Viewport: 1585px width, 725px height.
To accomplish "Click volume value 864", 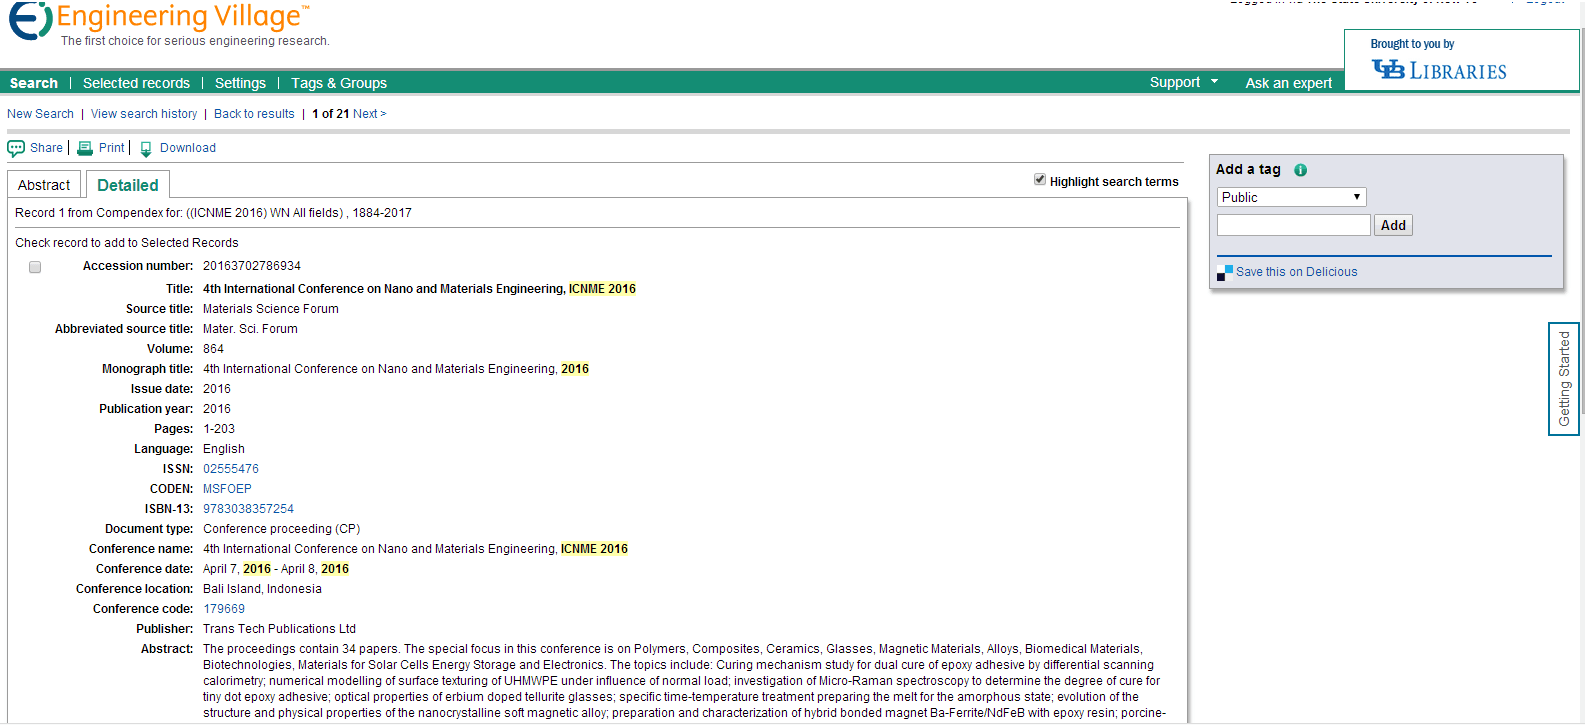I will point(213,349).
